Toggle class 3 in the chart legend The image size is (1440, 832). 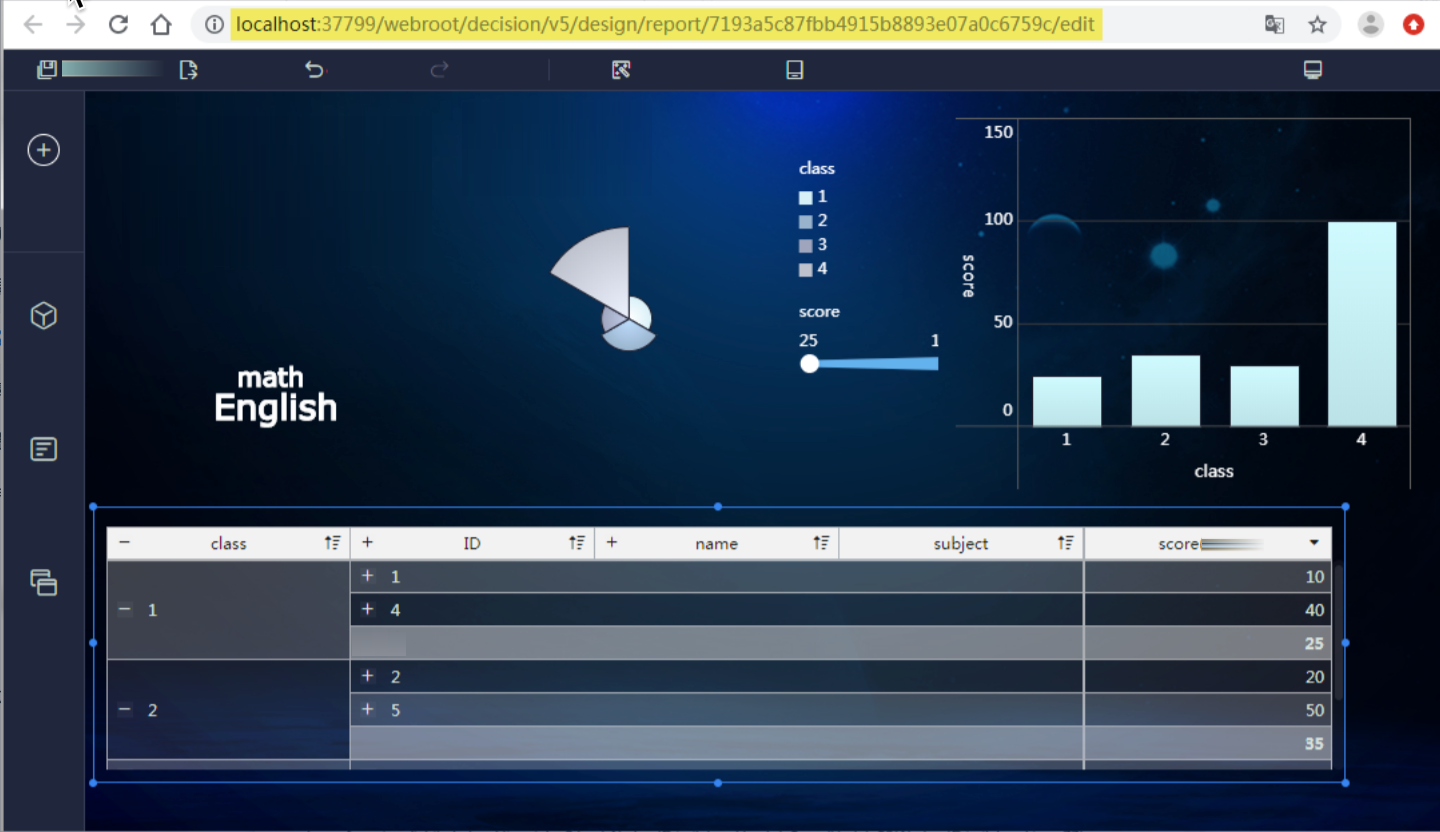coord(813,245)
